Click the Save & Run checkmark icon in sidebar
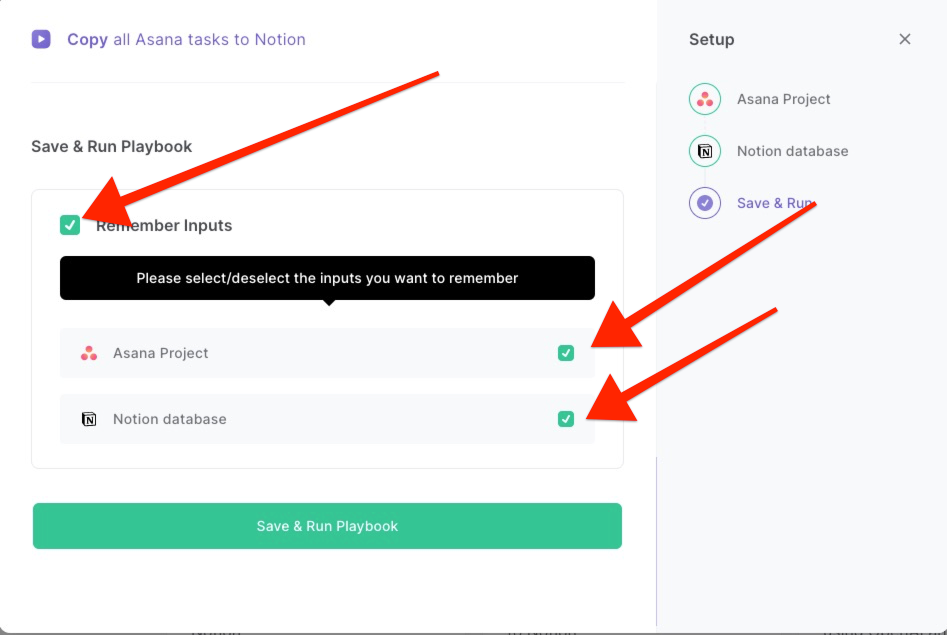The height and width of the screenshot is (635, 947). pyautogui.click(x=705, y=203)
